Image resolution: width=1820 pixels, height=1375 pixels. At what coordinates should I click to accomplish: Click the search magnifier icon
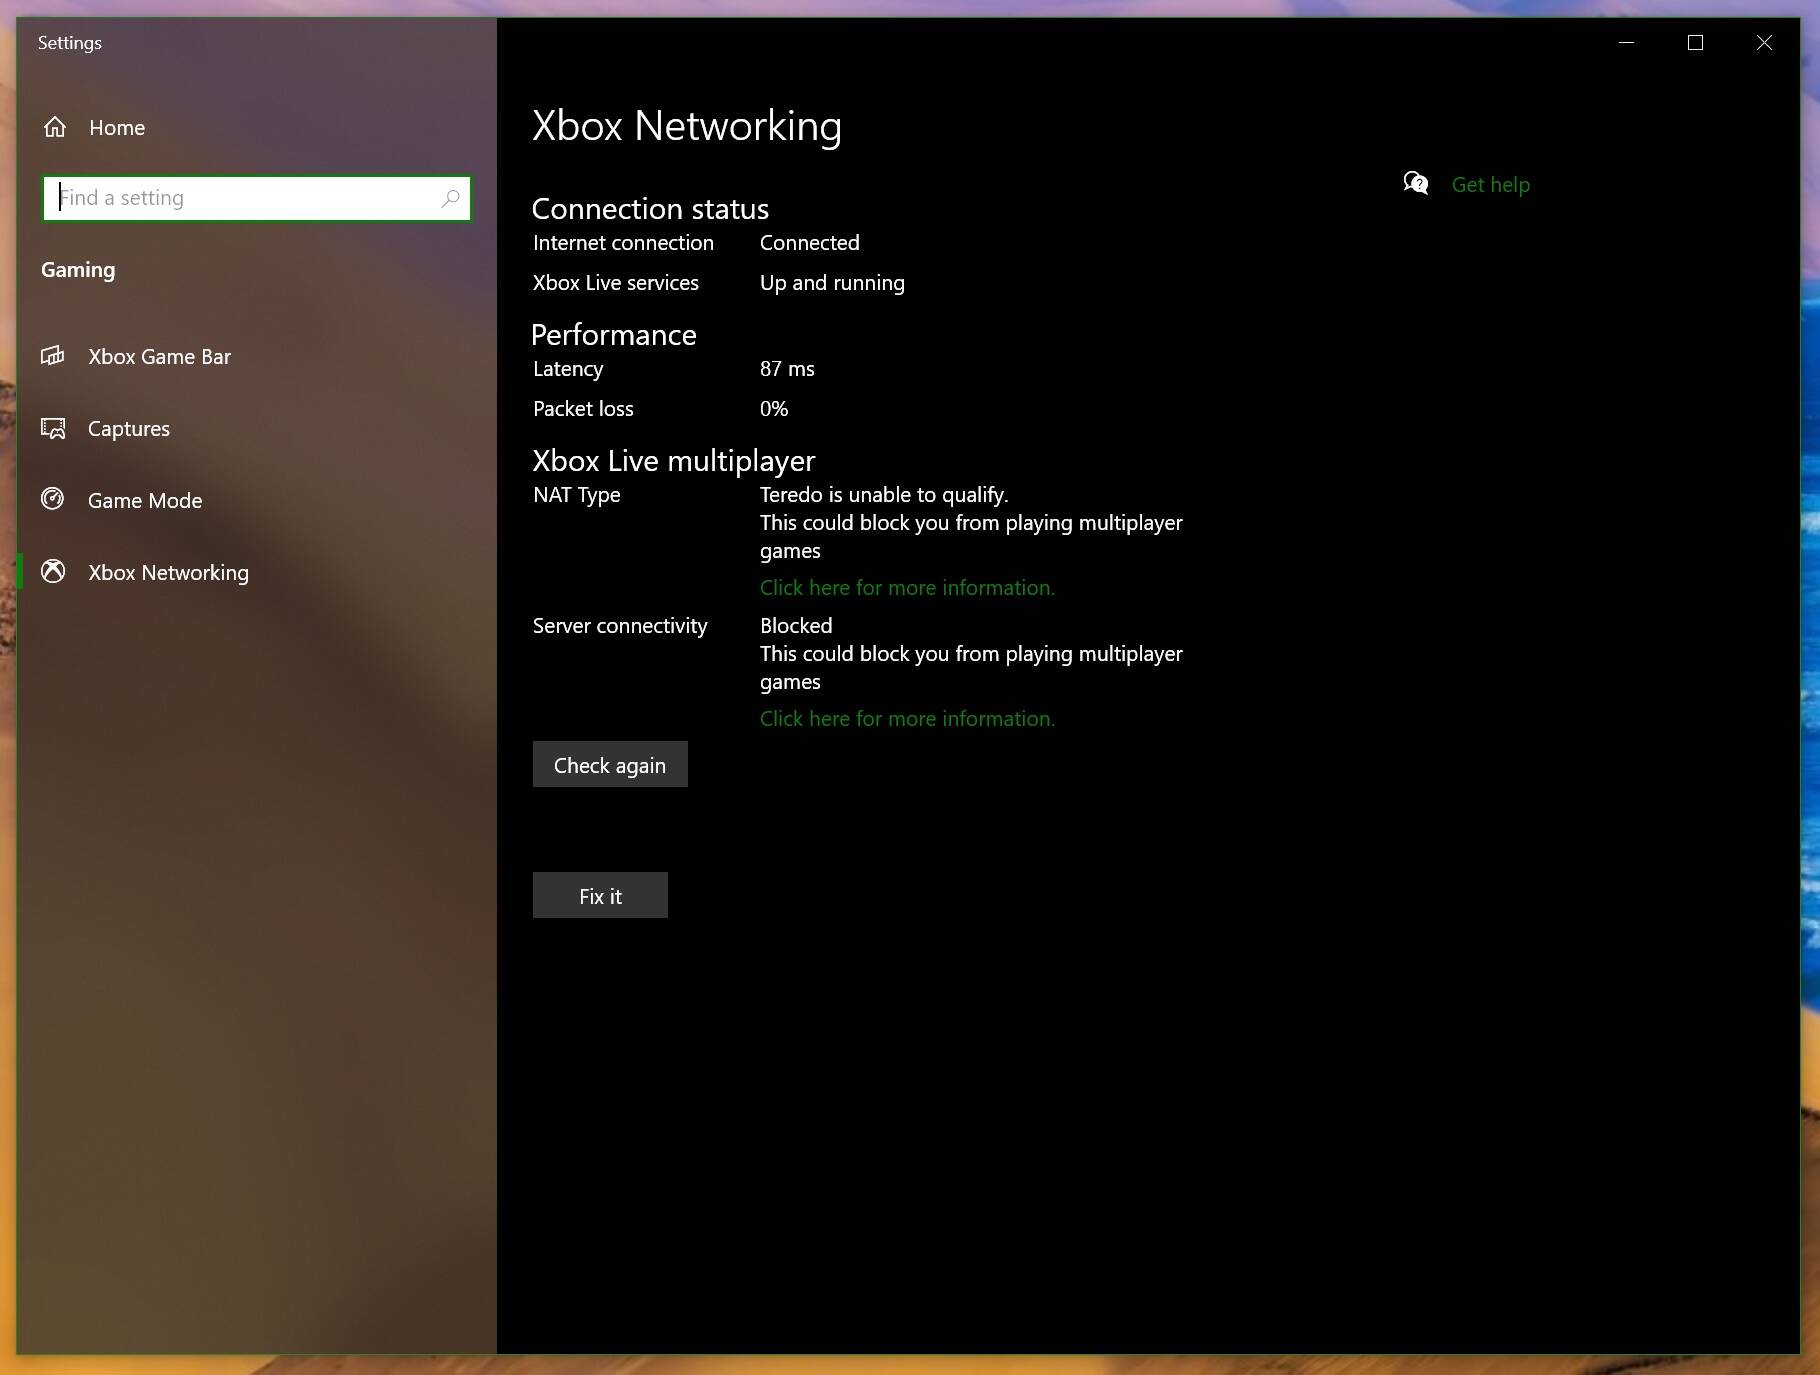pos(450,198)
